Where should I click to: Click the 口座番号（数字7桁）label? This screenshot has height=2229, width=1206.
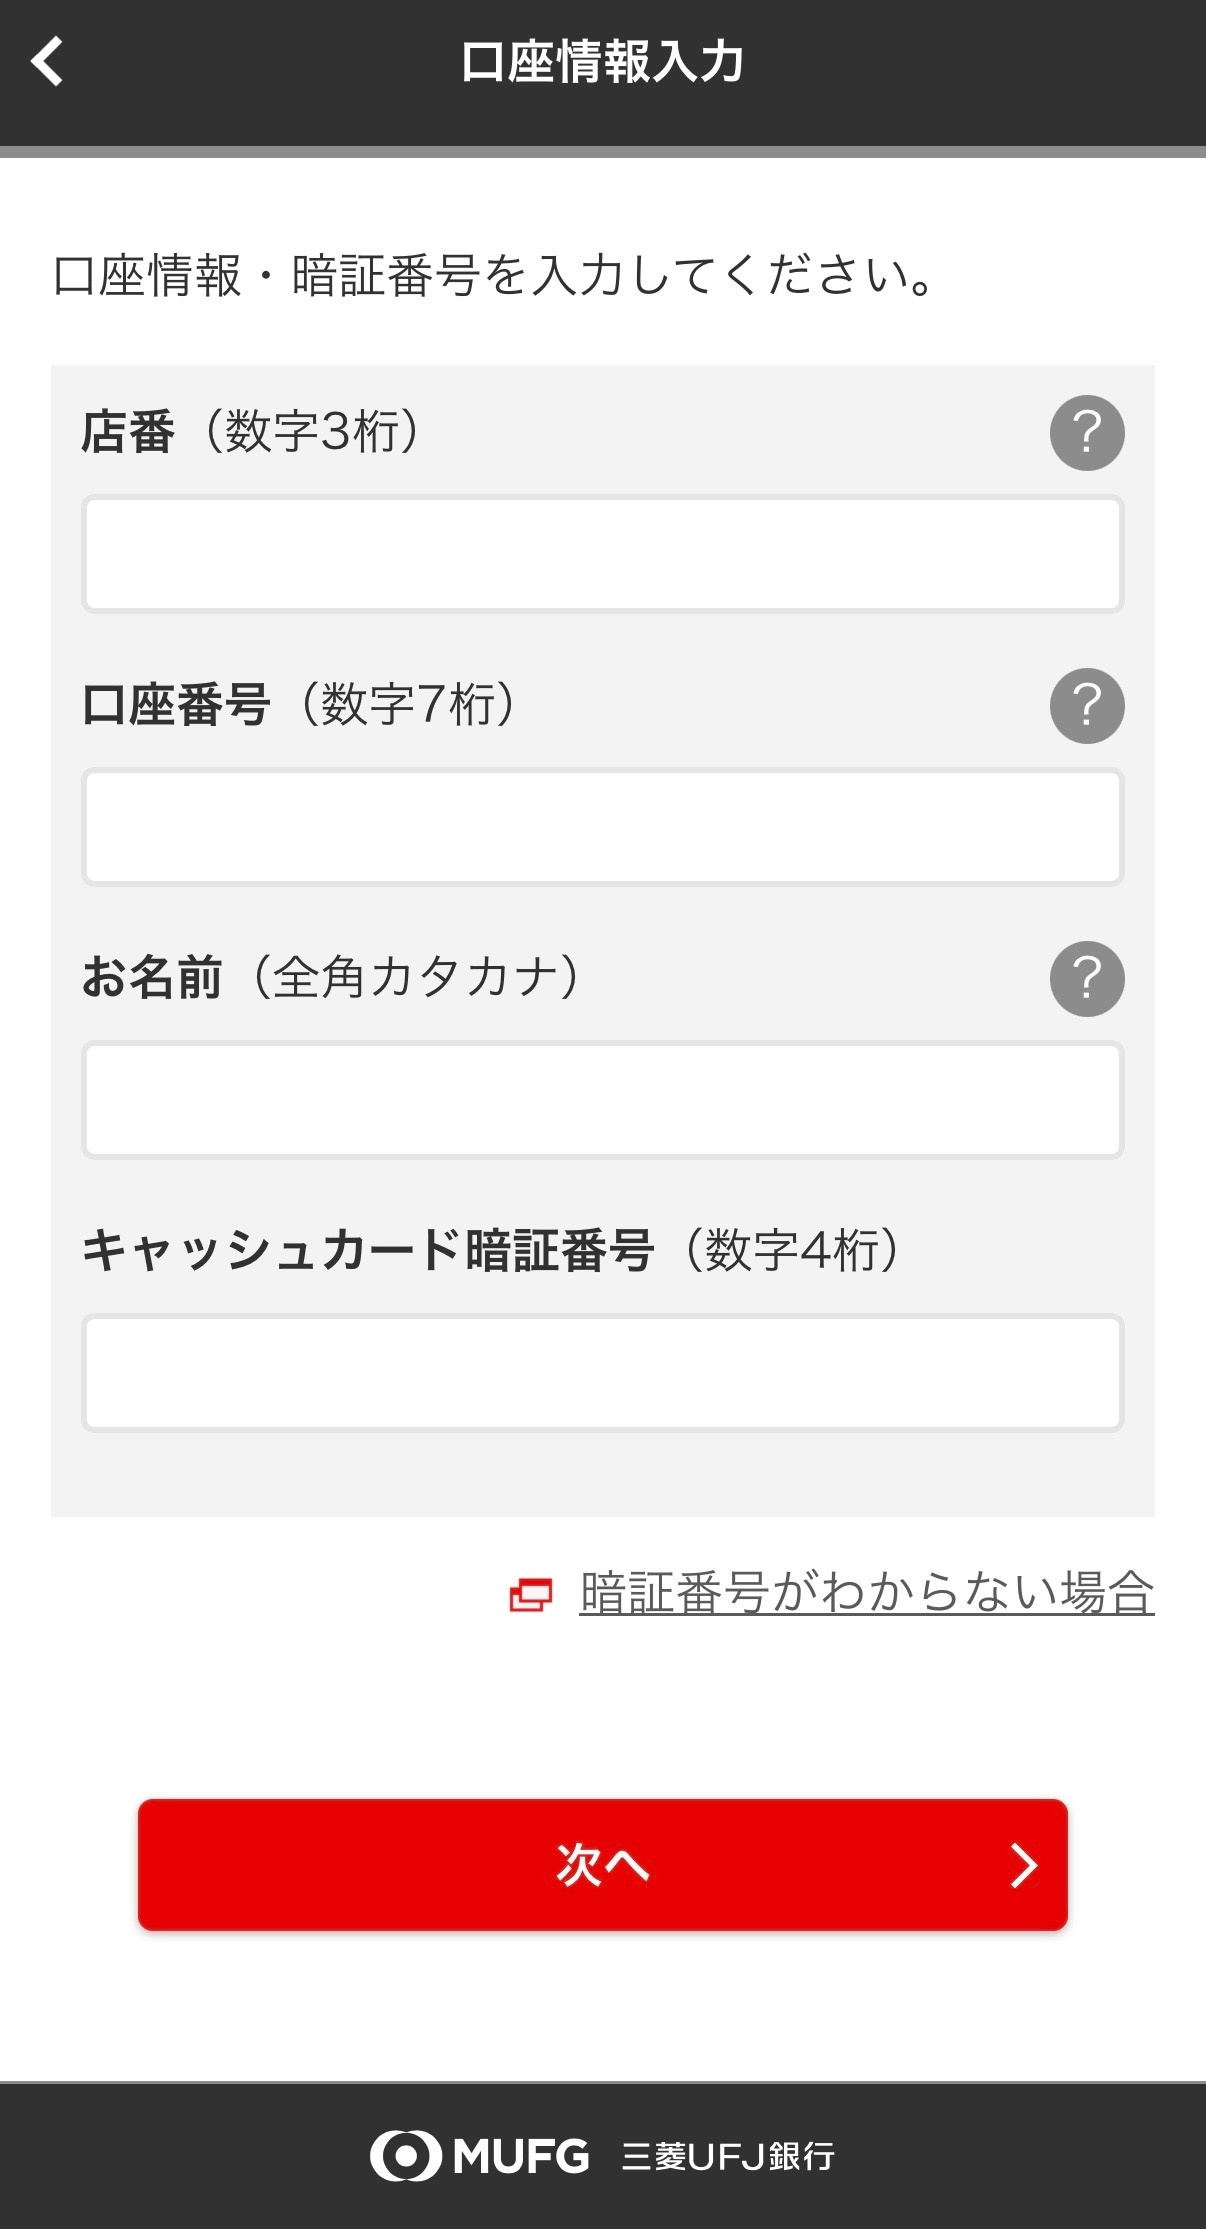298,705
